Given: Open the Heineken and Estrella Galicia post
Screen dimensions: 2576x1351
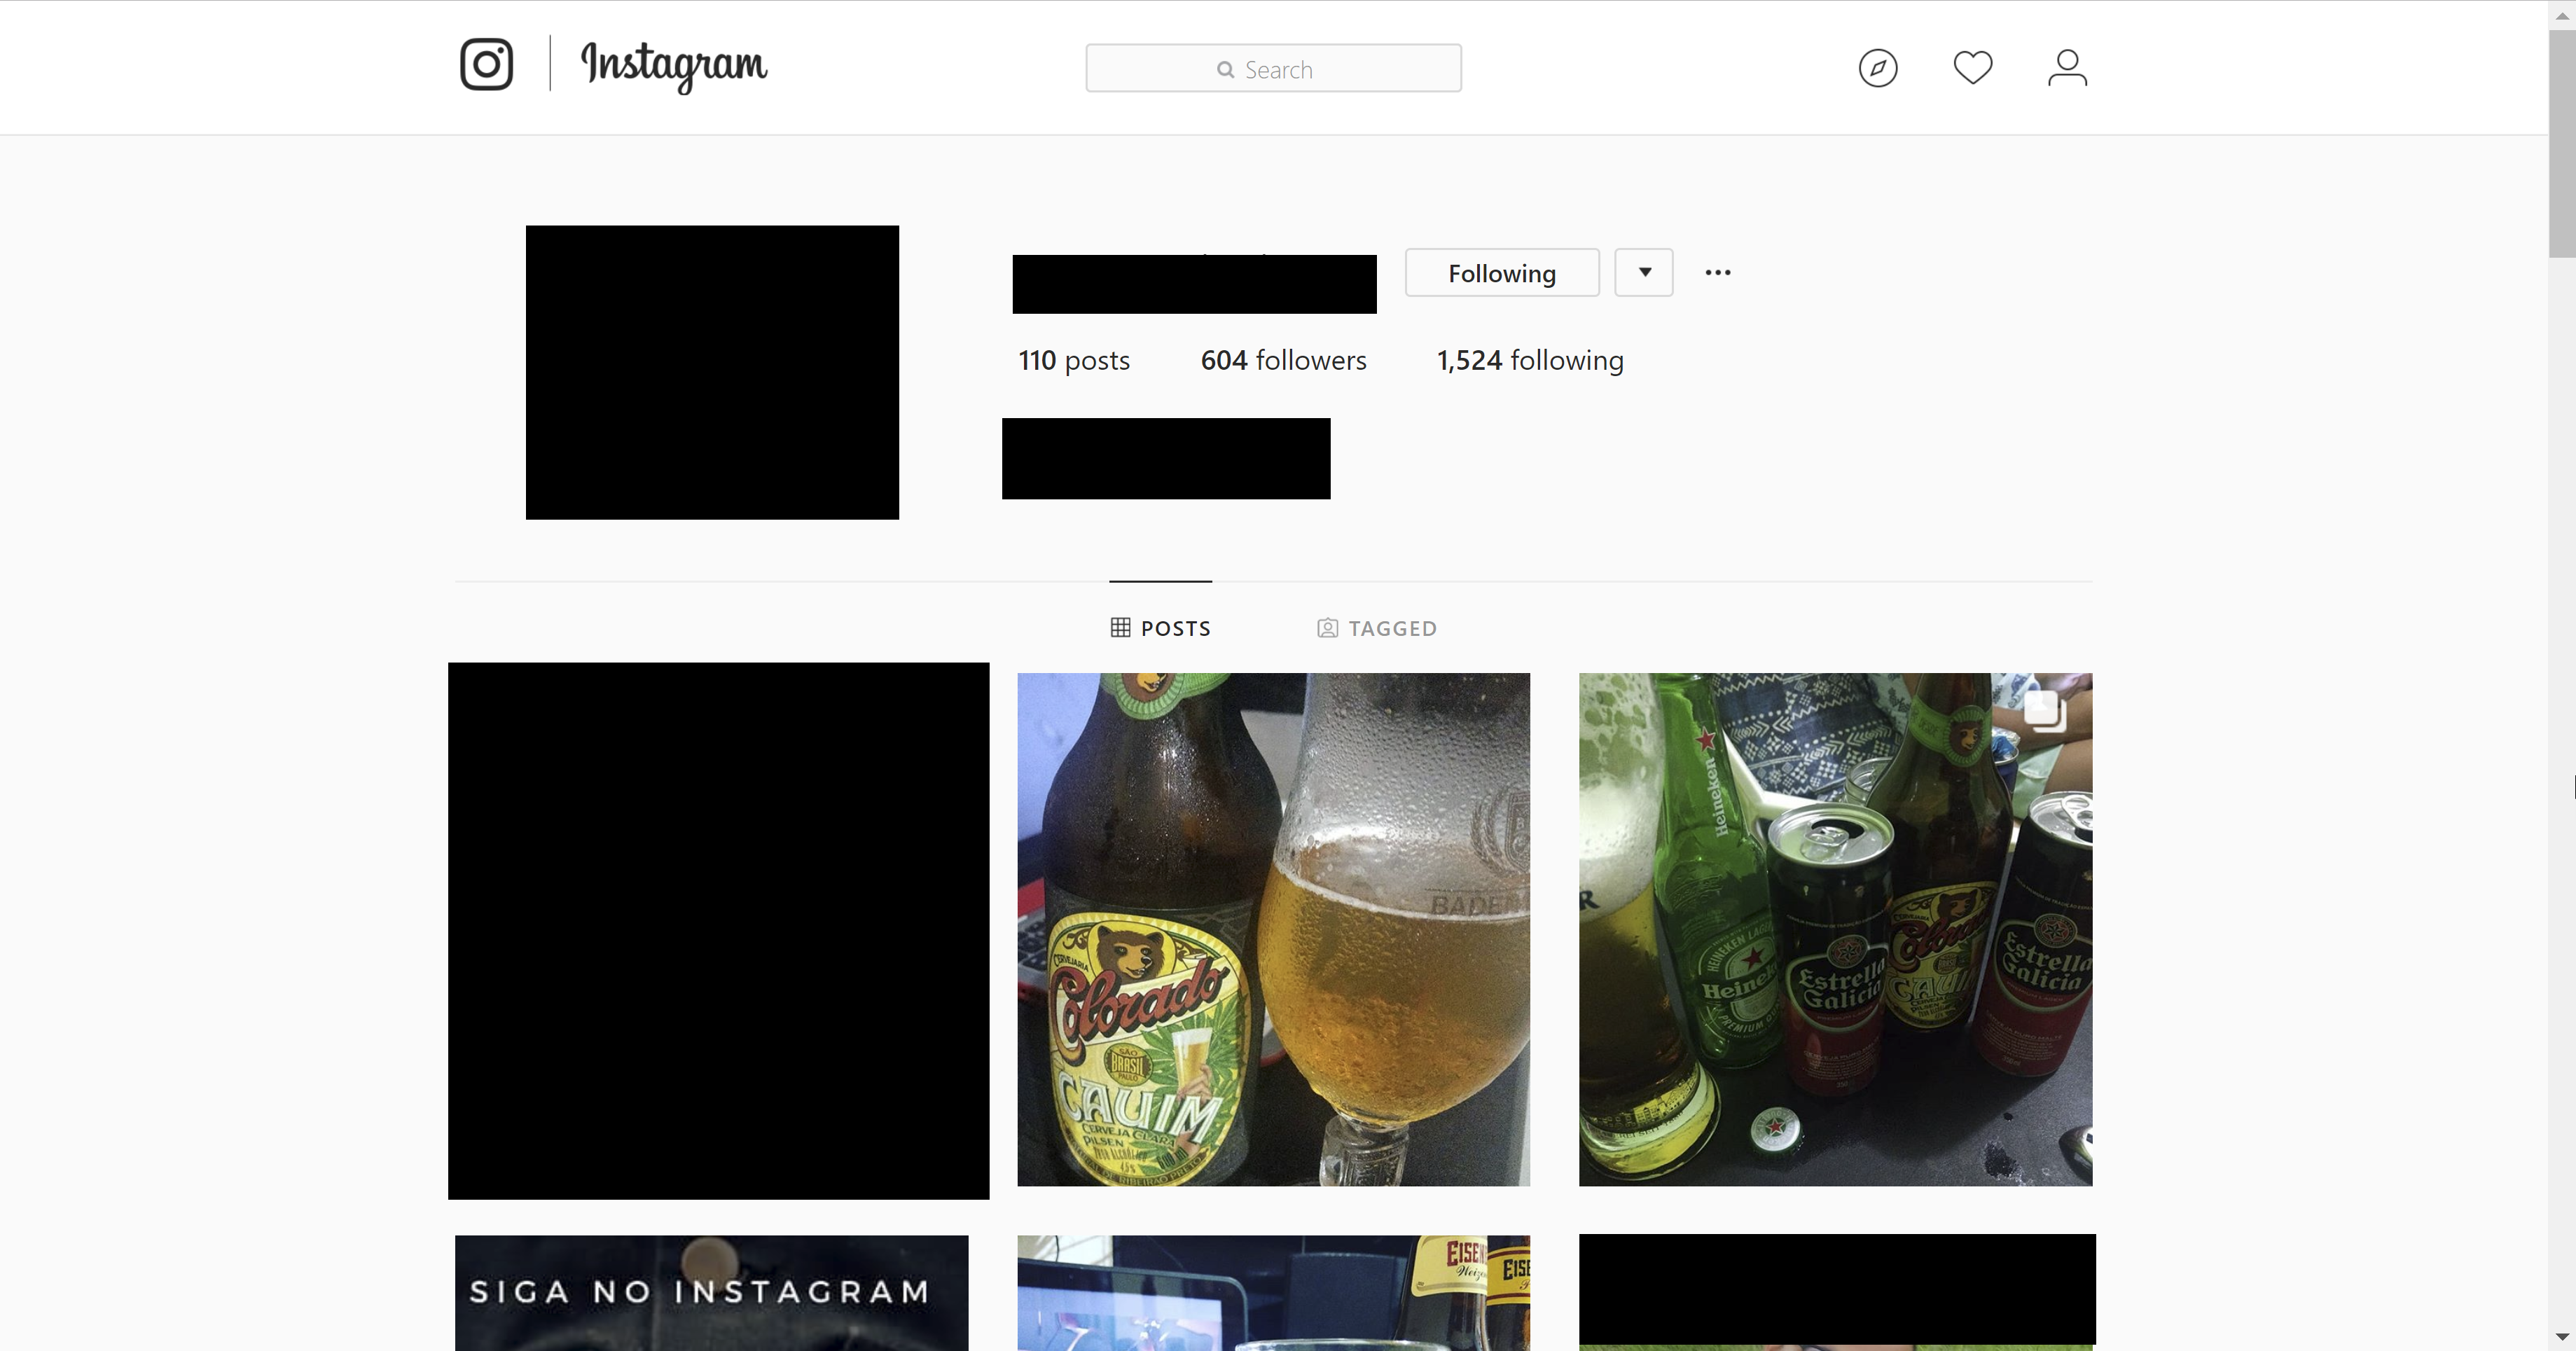Looking at the screenshot, I should pyautogui.click(x=1835, y=930).
